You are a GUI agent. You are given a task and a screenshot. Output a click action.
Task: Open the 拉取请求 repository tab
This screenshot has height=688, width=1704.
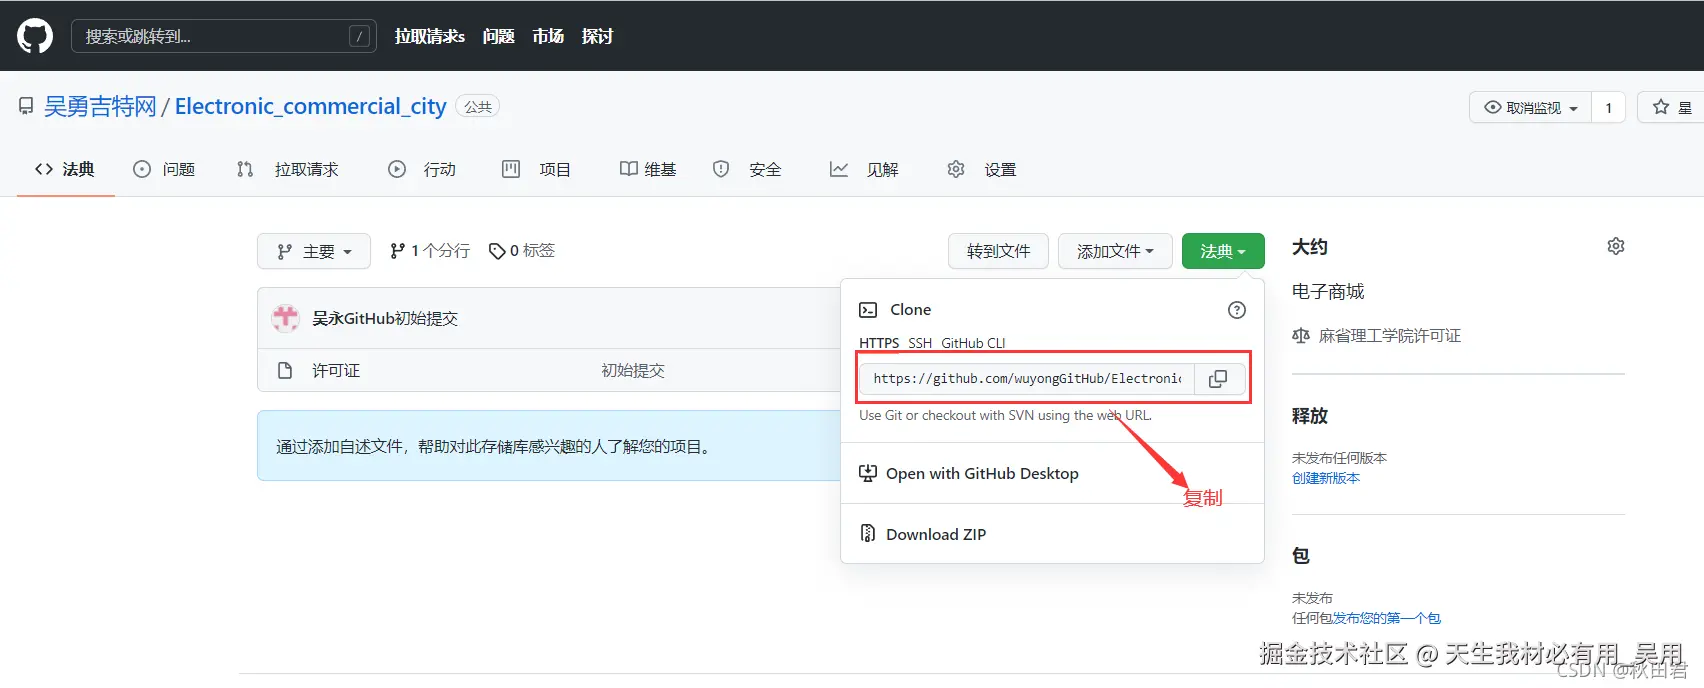tap(288, 169)
